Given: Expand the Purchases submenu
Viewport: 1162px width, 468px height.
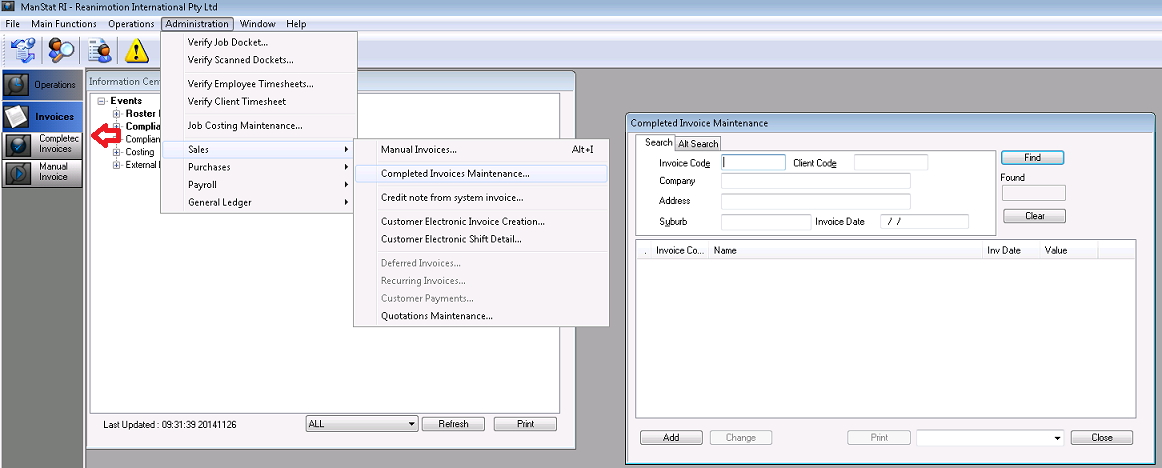Looking at the screenshot, I should 209,167.
